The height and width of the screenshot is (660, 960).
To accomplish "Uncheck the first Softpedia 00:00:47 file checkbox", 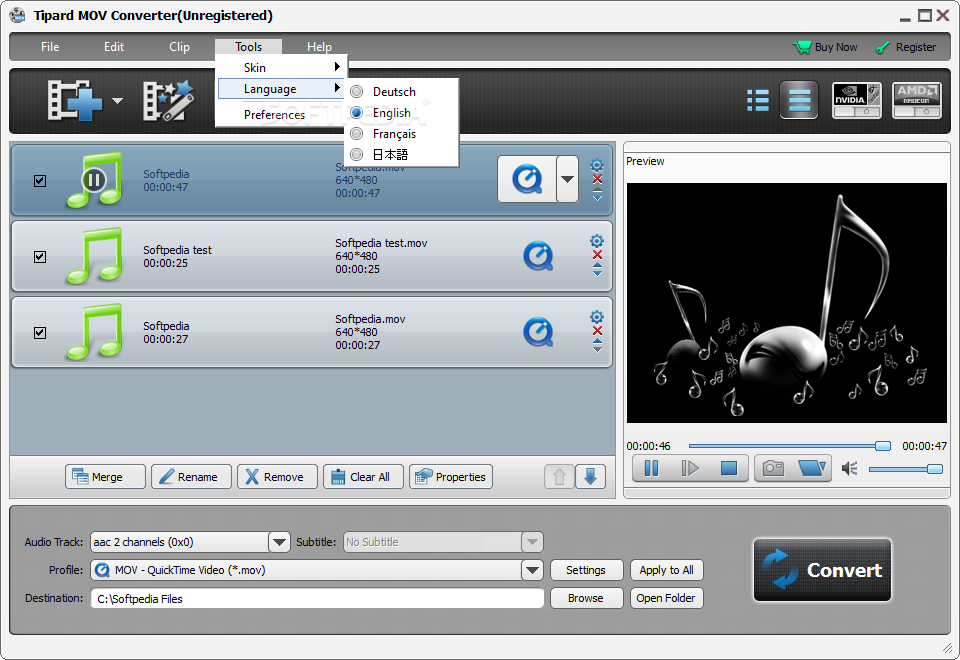I will tap(40, 181).
